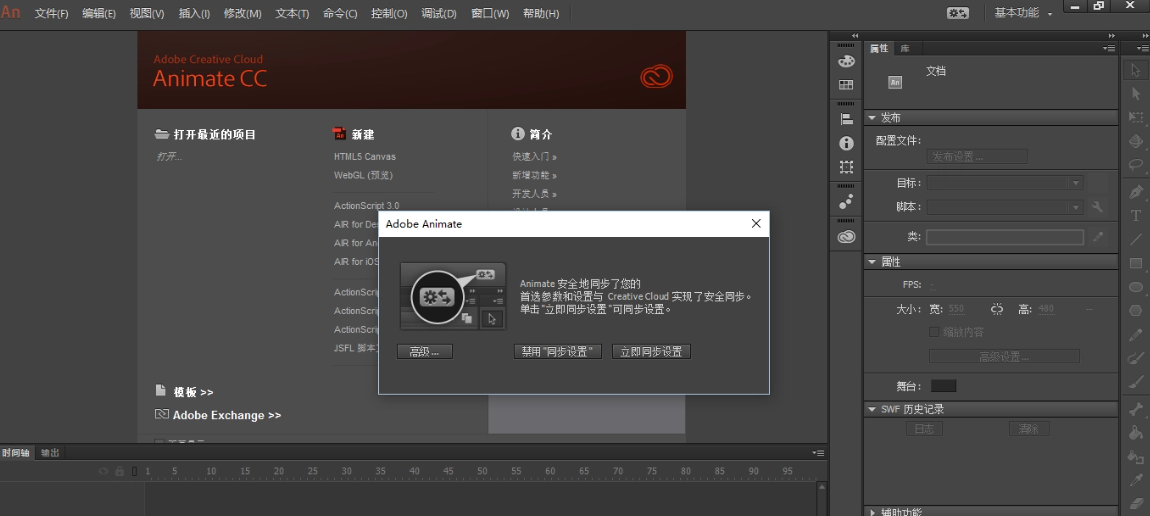Toggle the width-height link constraint icon
1150x516 pixels.
coord(996,309)
